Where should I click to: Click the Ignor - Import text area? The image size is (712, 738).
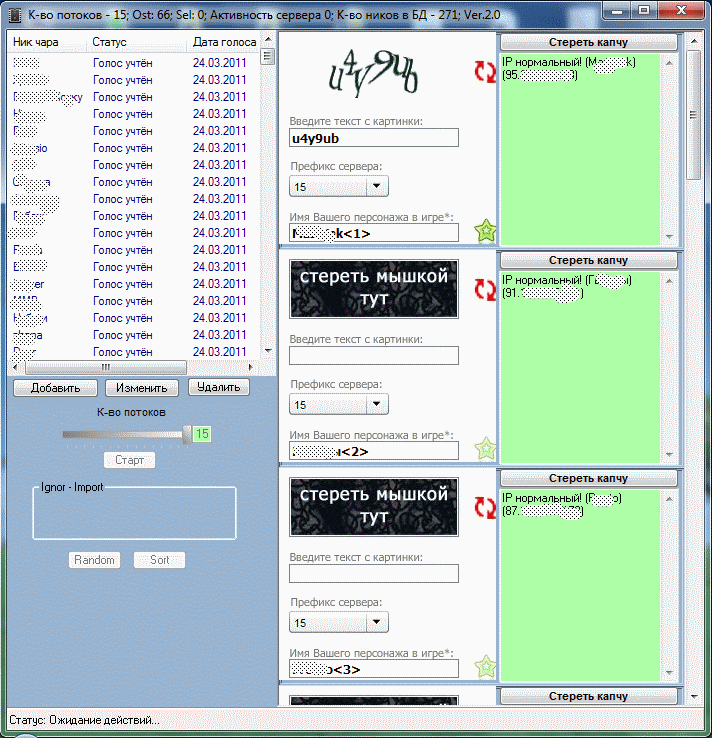[x=134, y=515]
